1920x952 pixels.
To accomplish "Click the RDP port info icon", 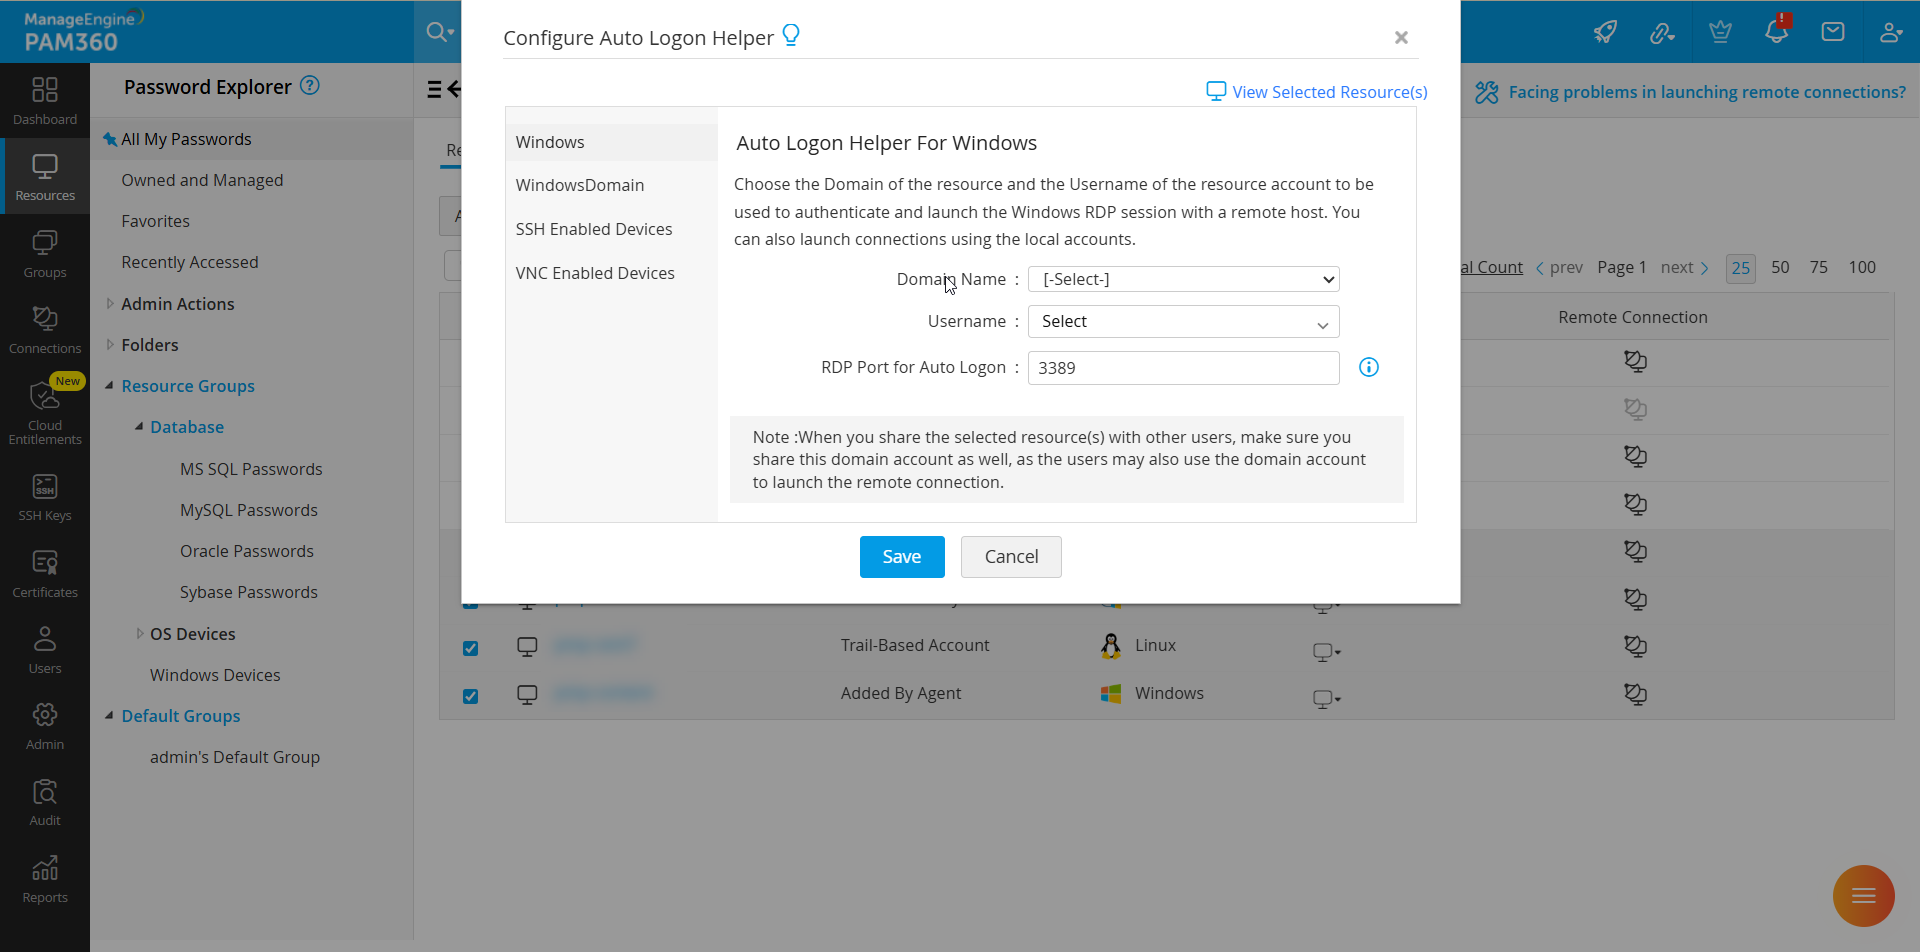I will [x=1368, y=367].
